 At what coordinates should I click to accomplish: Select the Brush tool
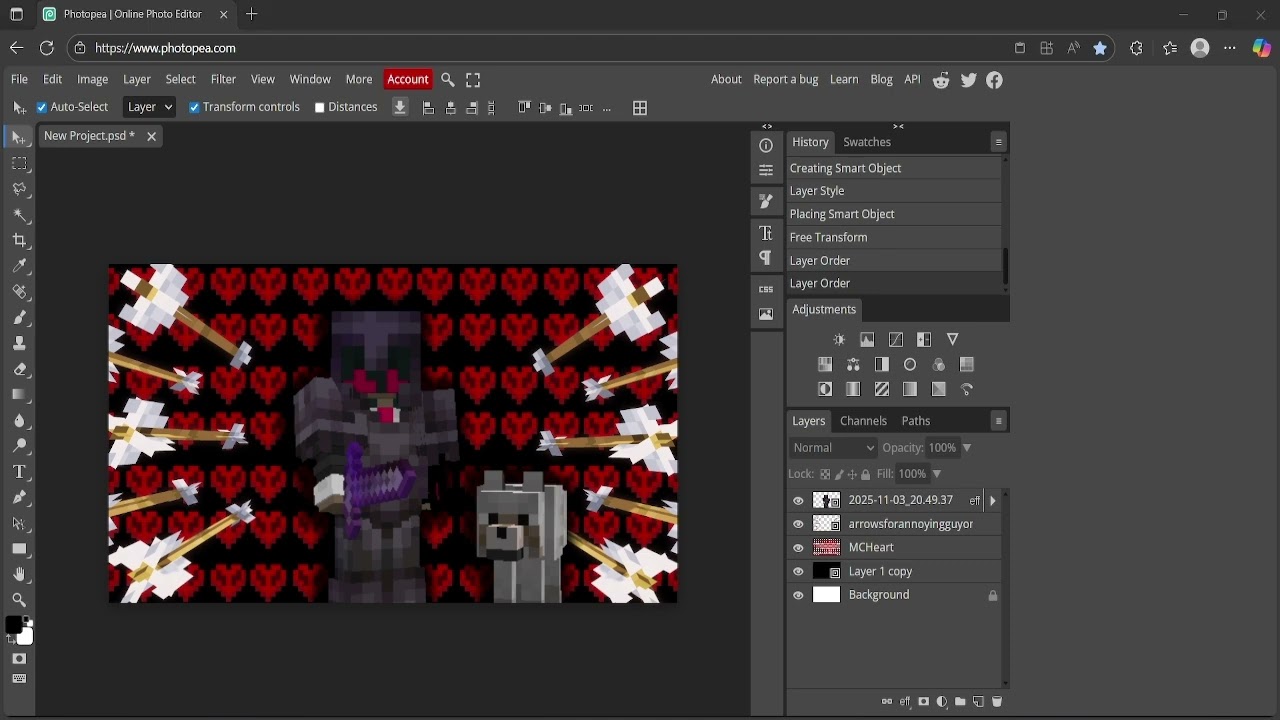[x=19, y=317]
